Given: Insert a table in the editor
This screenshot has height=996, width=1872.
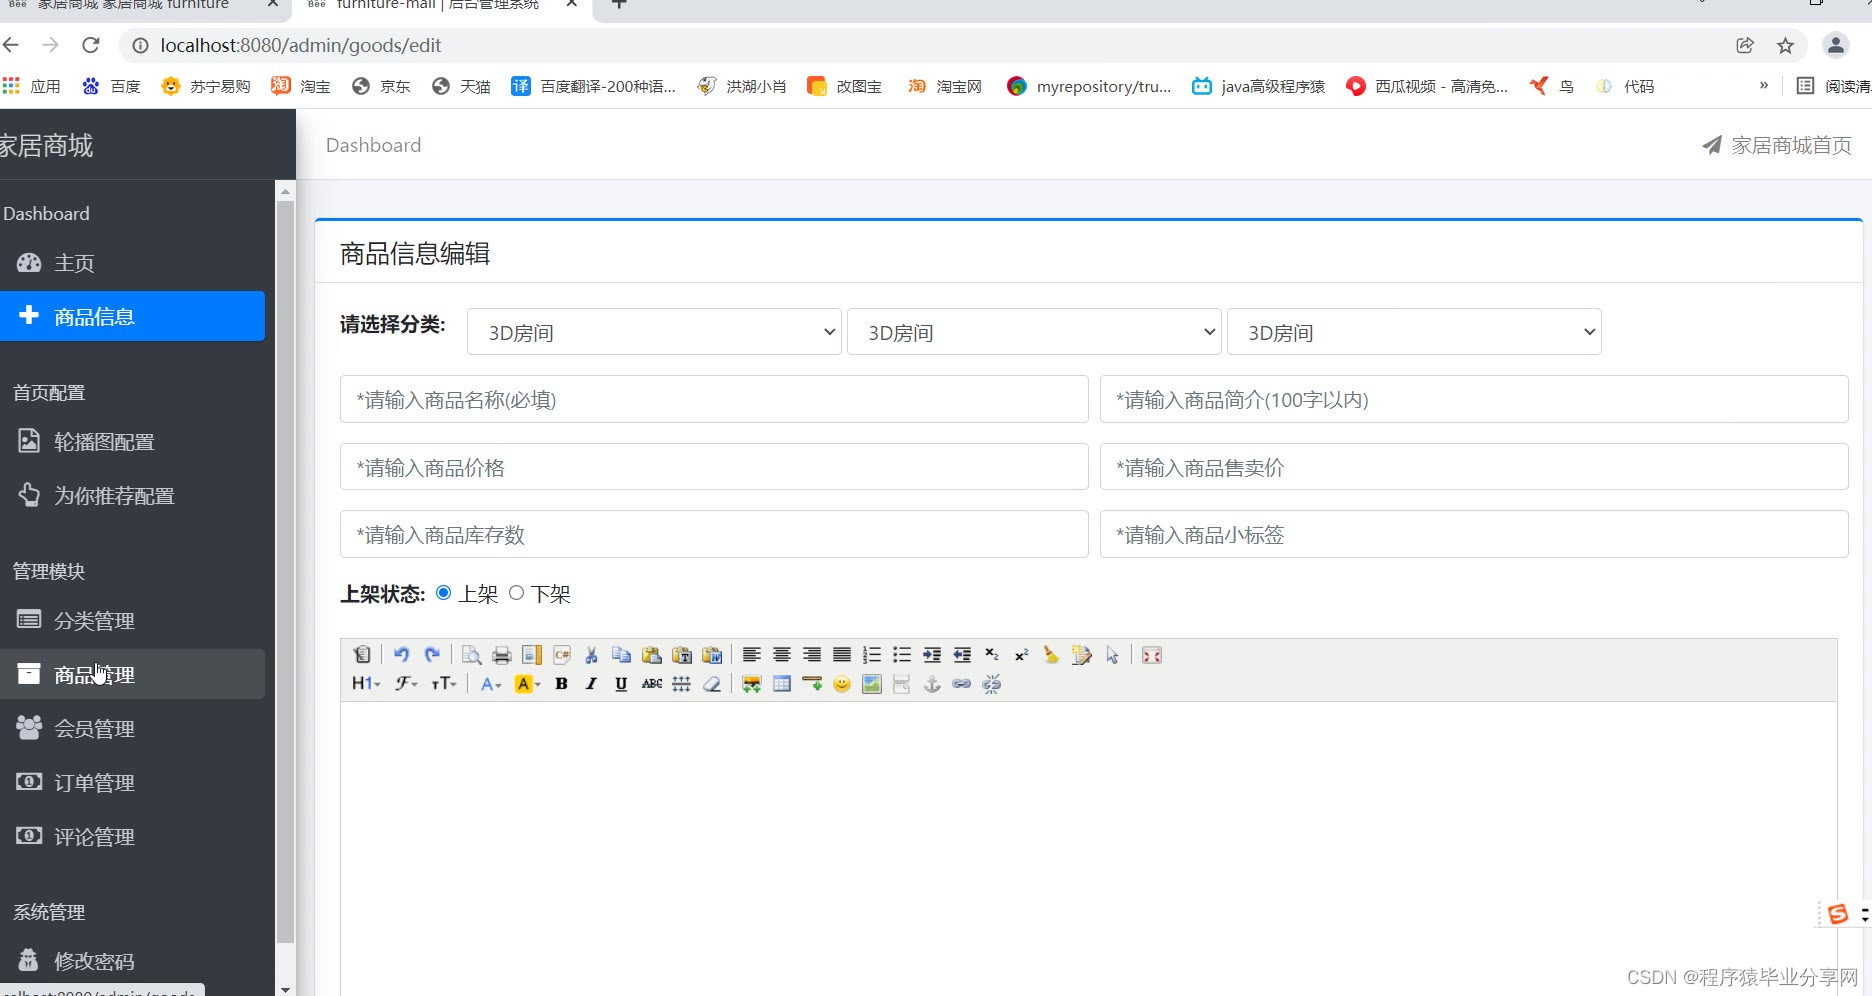Looking at the screenshot, I should [782, 684].
